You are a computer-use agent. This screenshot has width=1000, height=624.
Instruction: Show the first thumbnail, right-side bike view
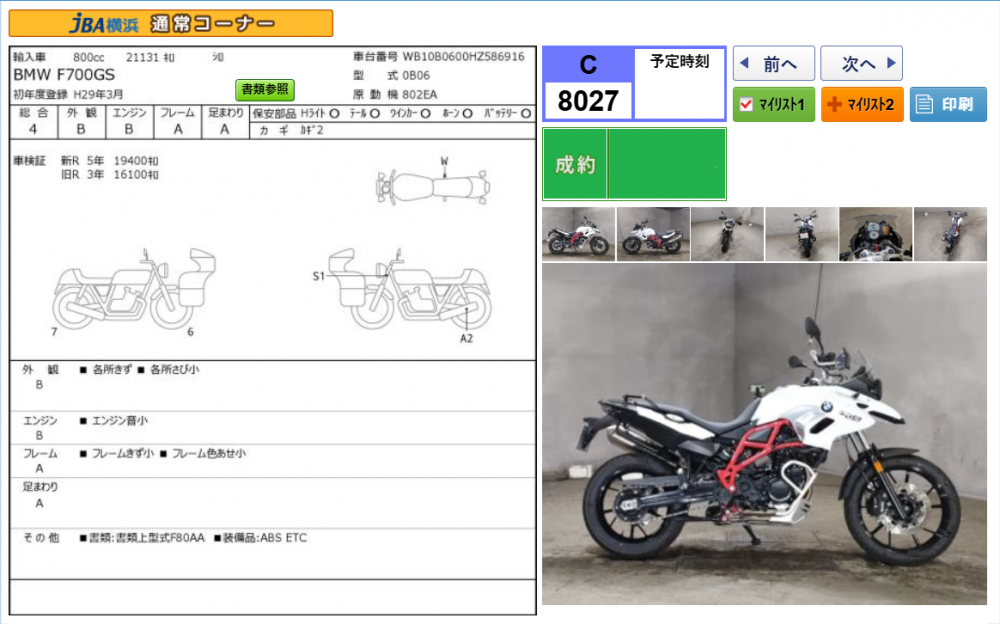578,234
